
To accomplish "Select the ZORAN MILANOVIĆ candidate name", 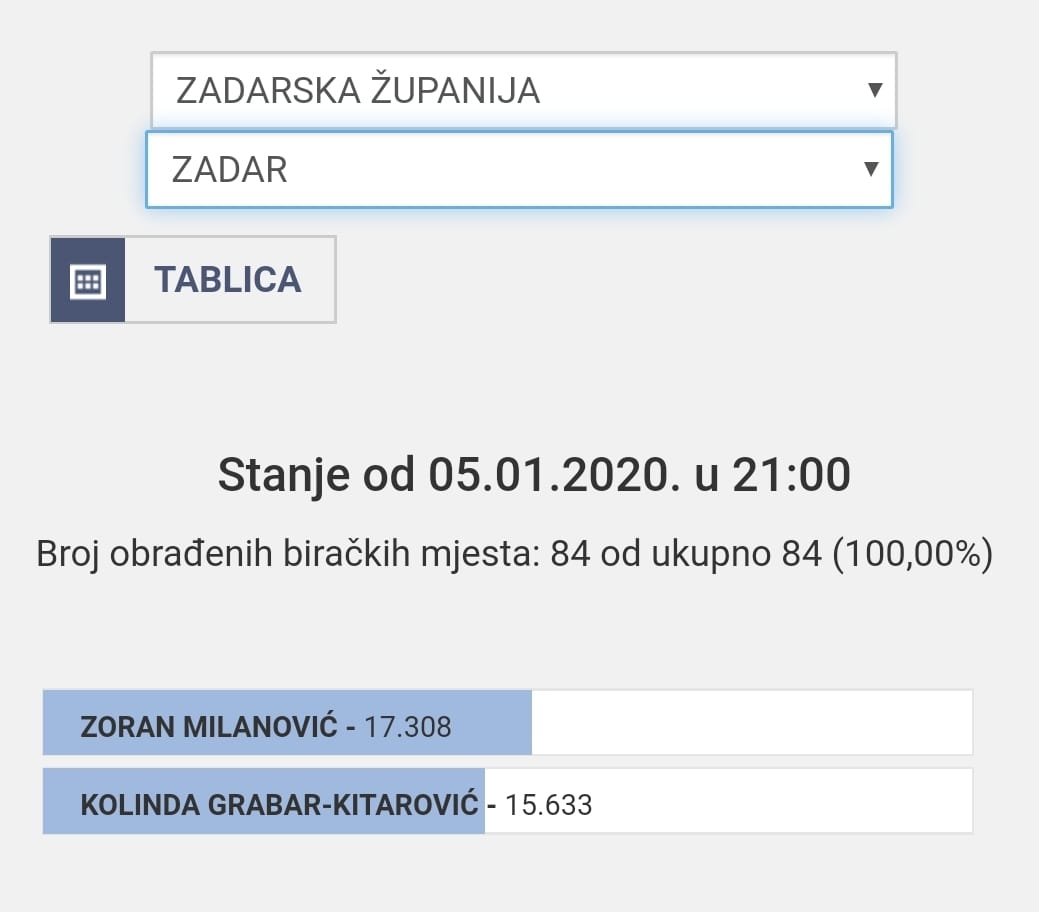I will [x=209, y=726].
